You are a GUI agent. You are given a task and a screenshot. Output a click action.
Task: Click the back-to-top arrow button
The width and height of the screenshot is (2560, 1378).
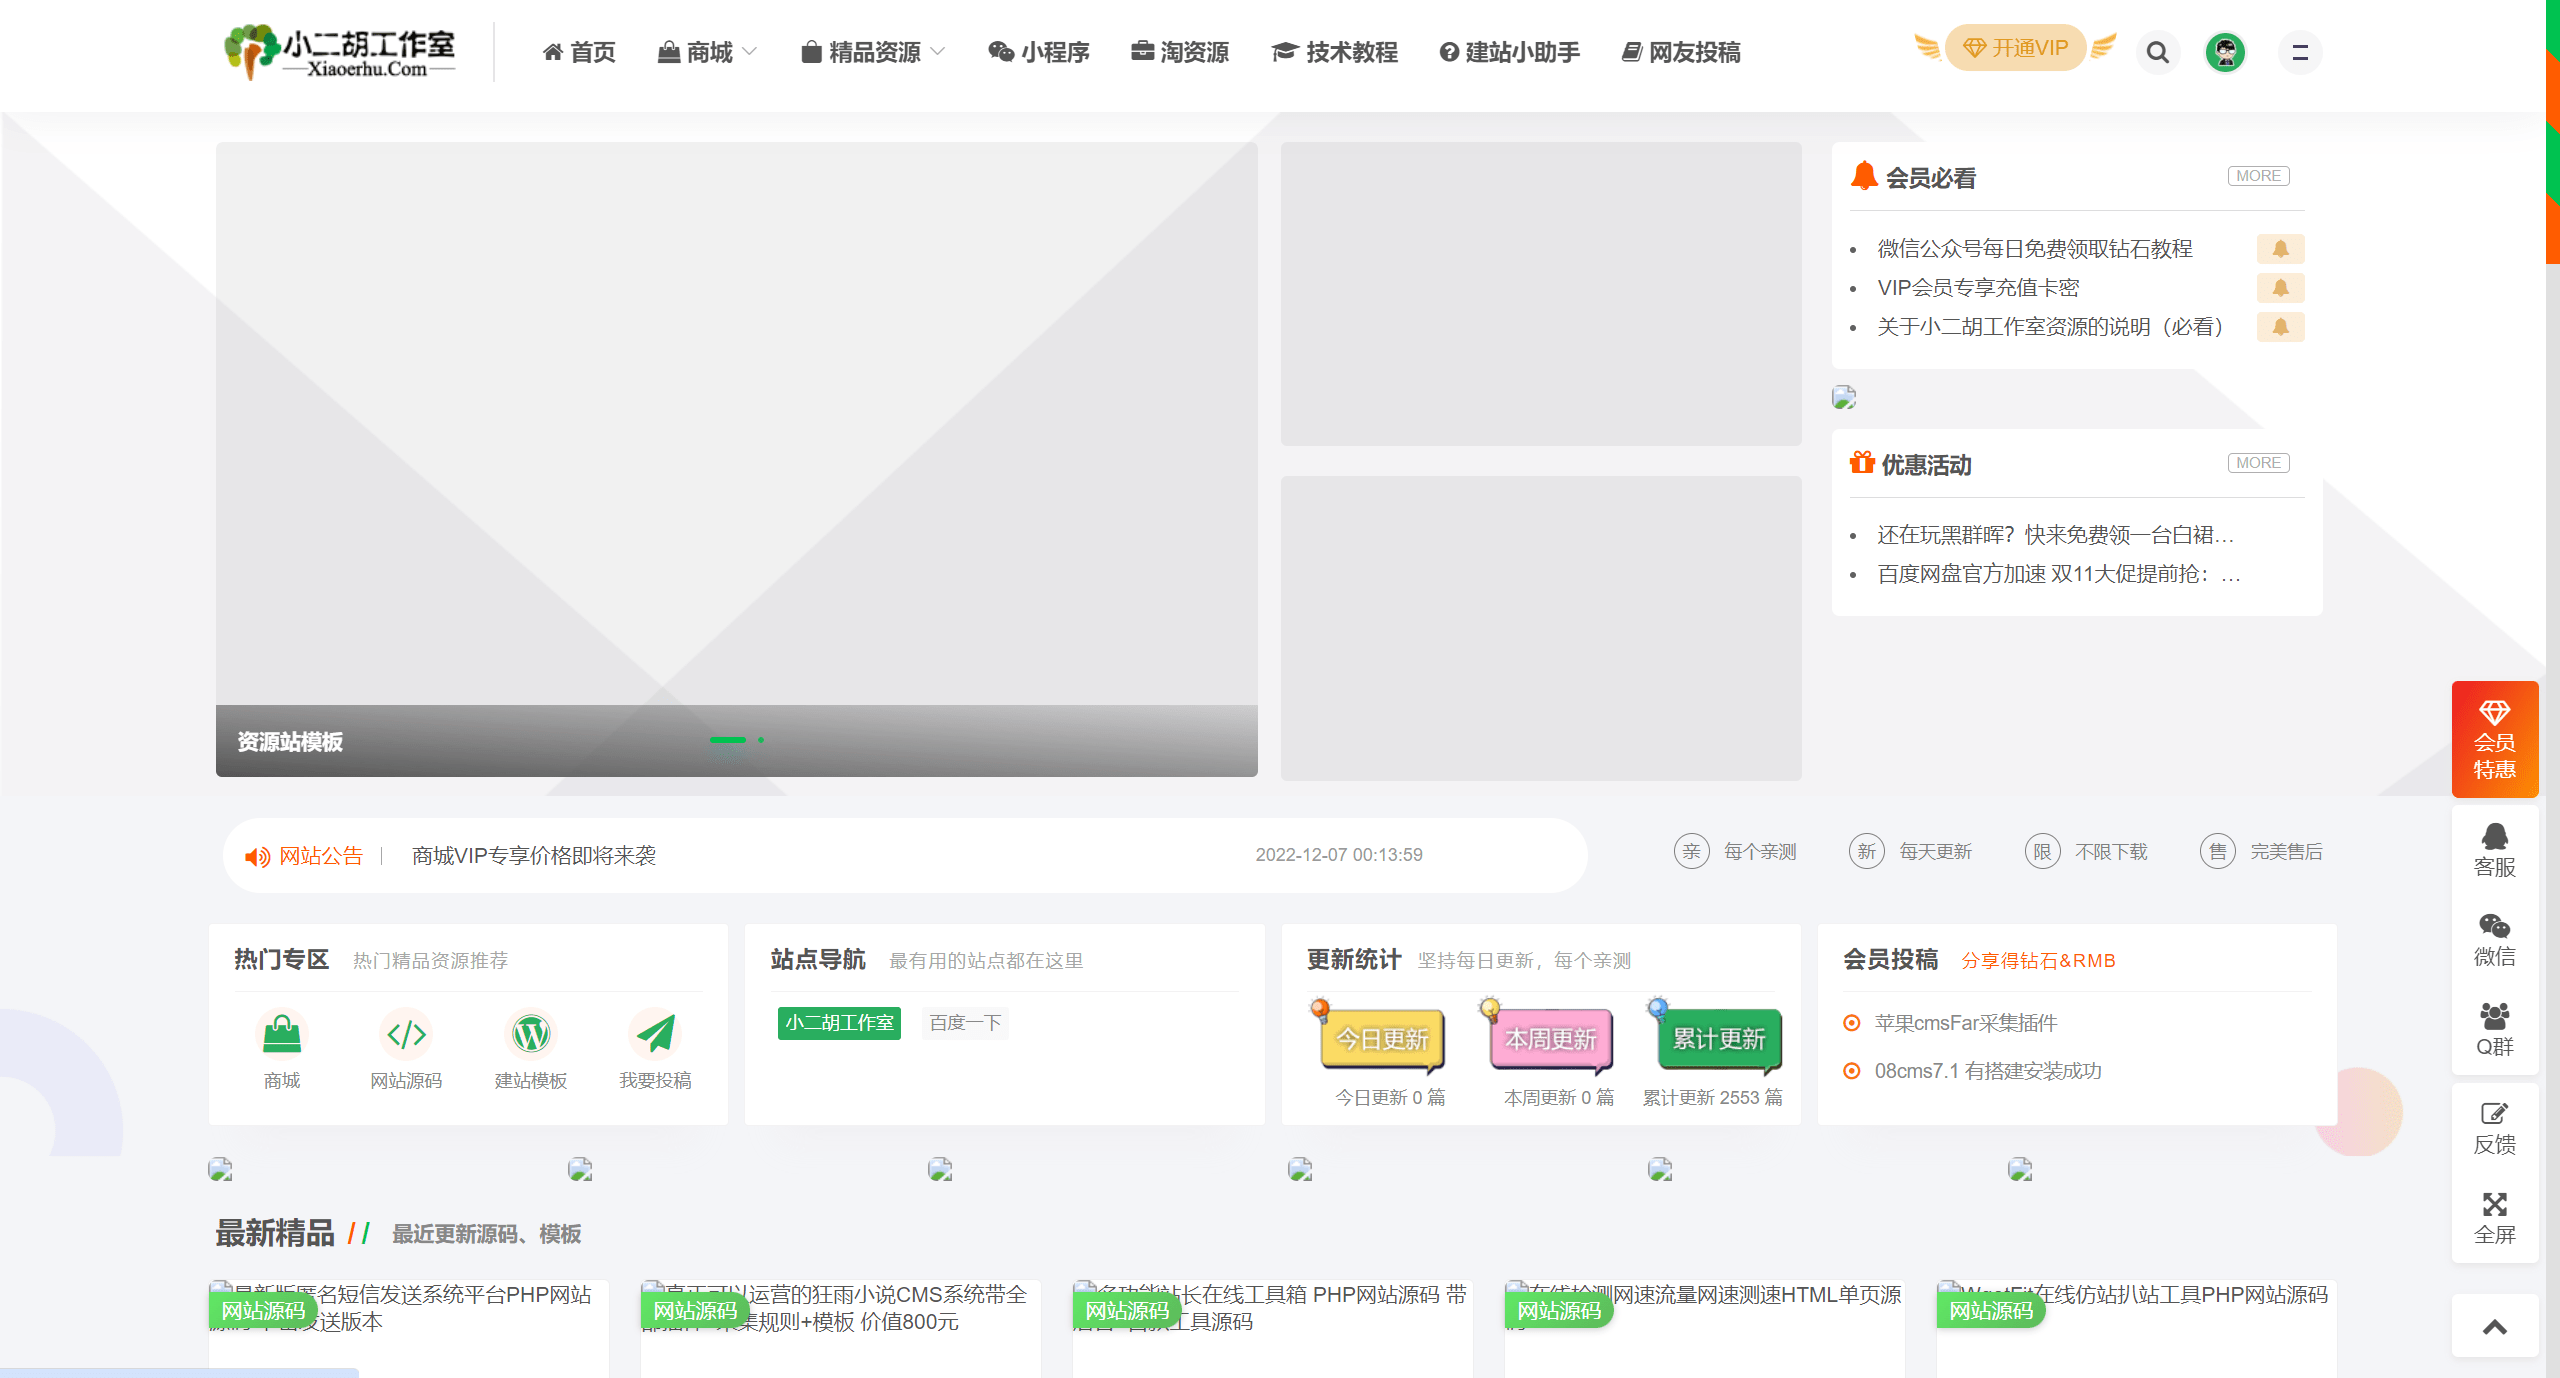2495,1326
